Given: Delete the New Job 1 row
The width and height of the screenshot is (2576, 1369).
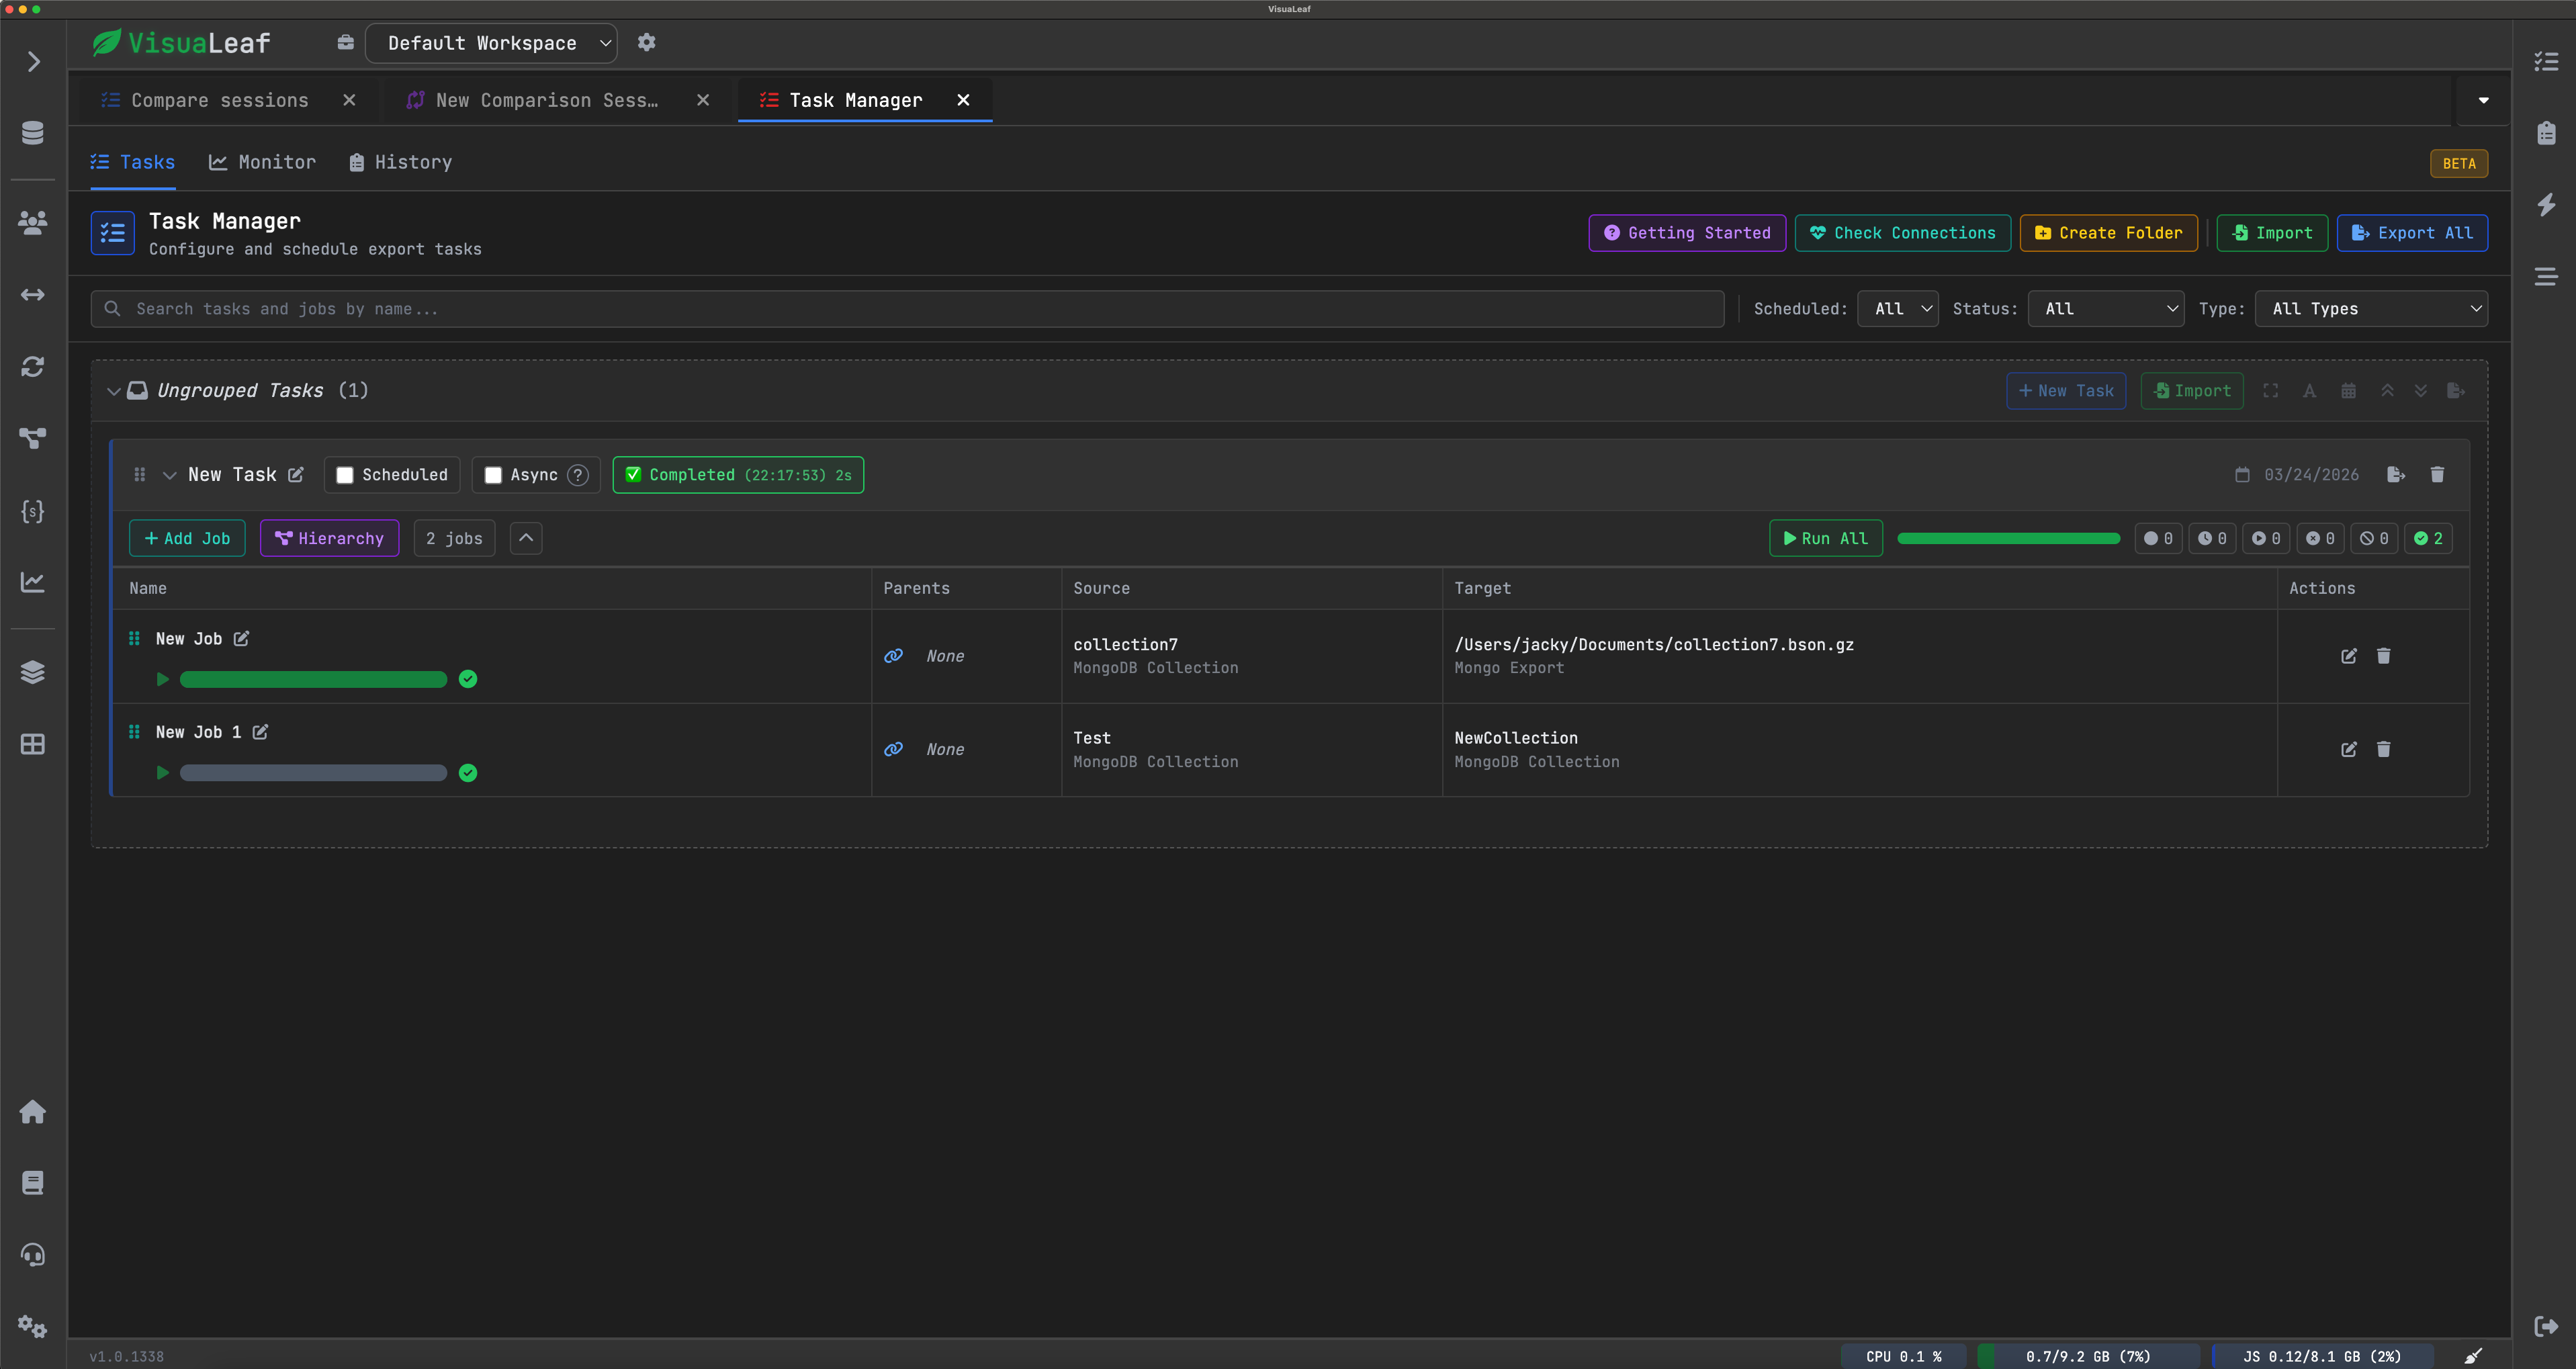Looking at the screenshot, I should 2383,749.
